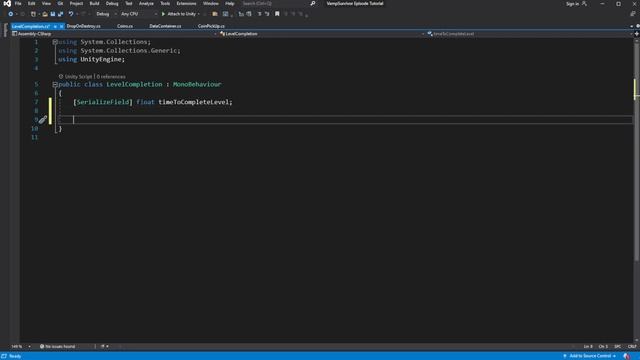Click the Undo icon
The height and width of the screenshot is (360, 640).
[71, 14]
